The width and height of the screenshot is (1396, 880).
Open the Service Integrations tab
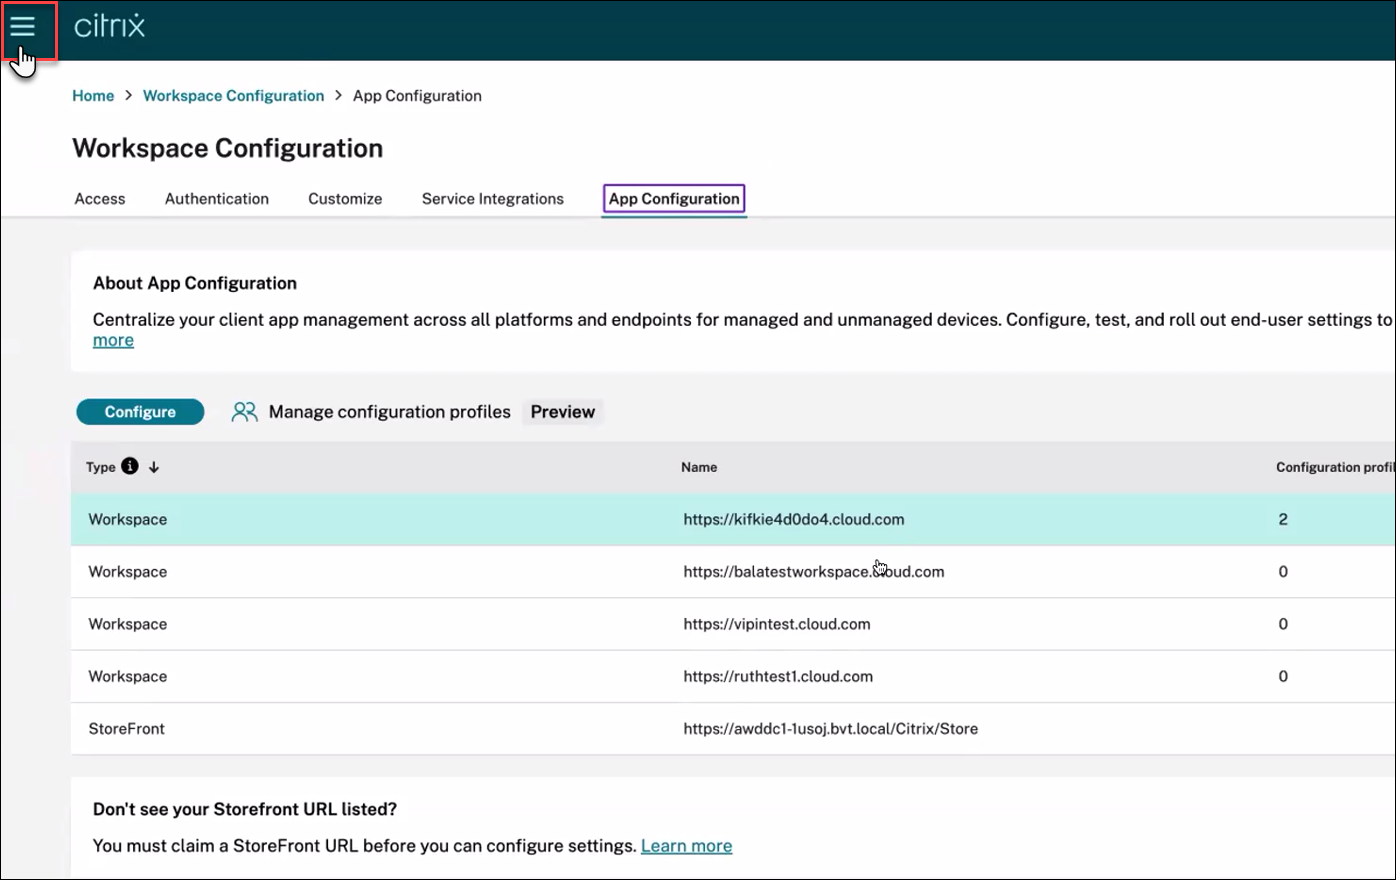tap(492, 198)
